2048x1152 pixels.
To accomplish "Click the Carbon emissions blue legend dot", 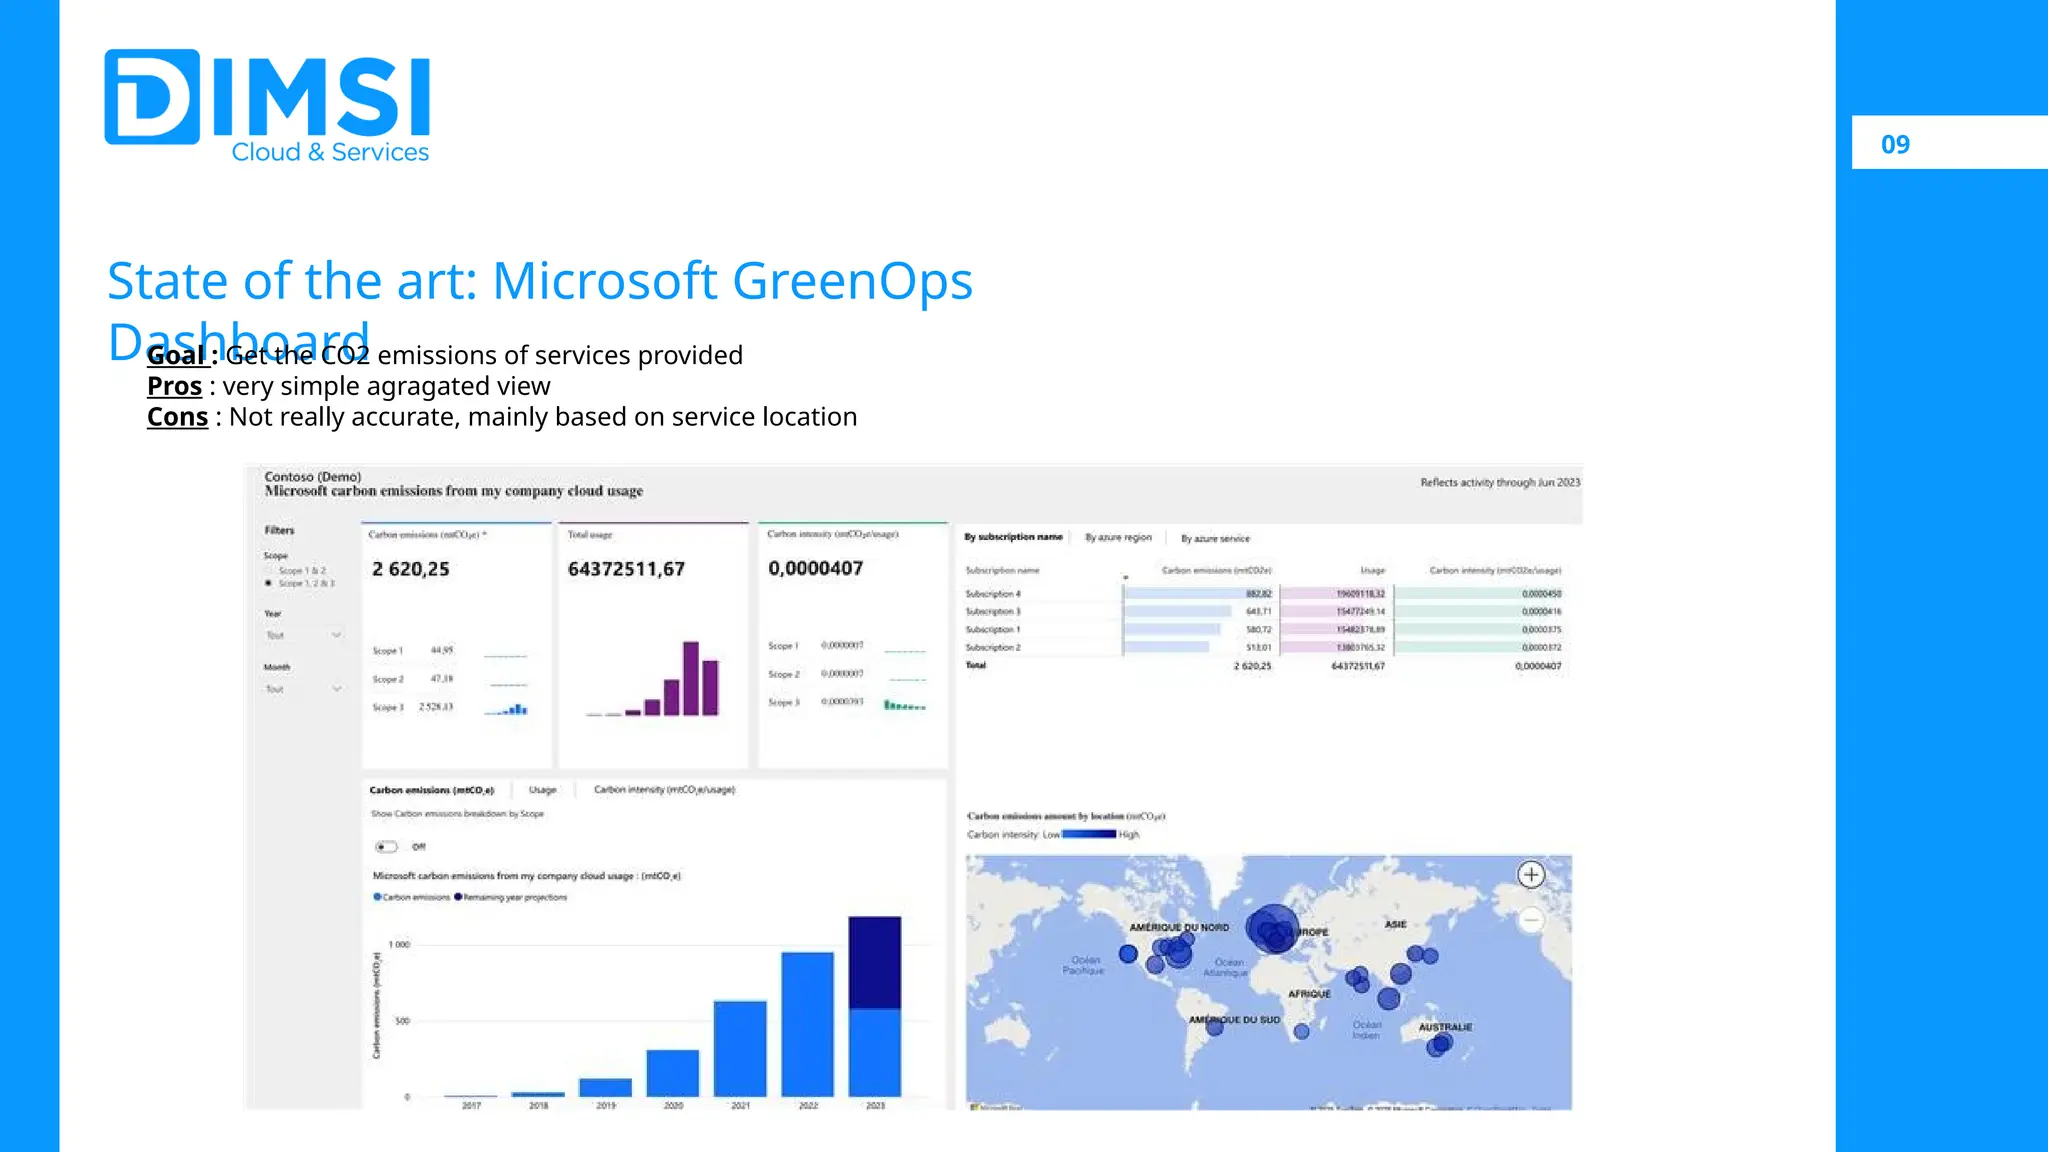I will 377,897.
